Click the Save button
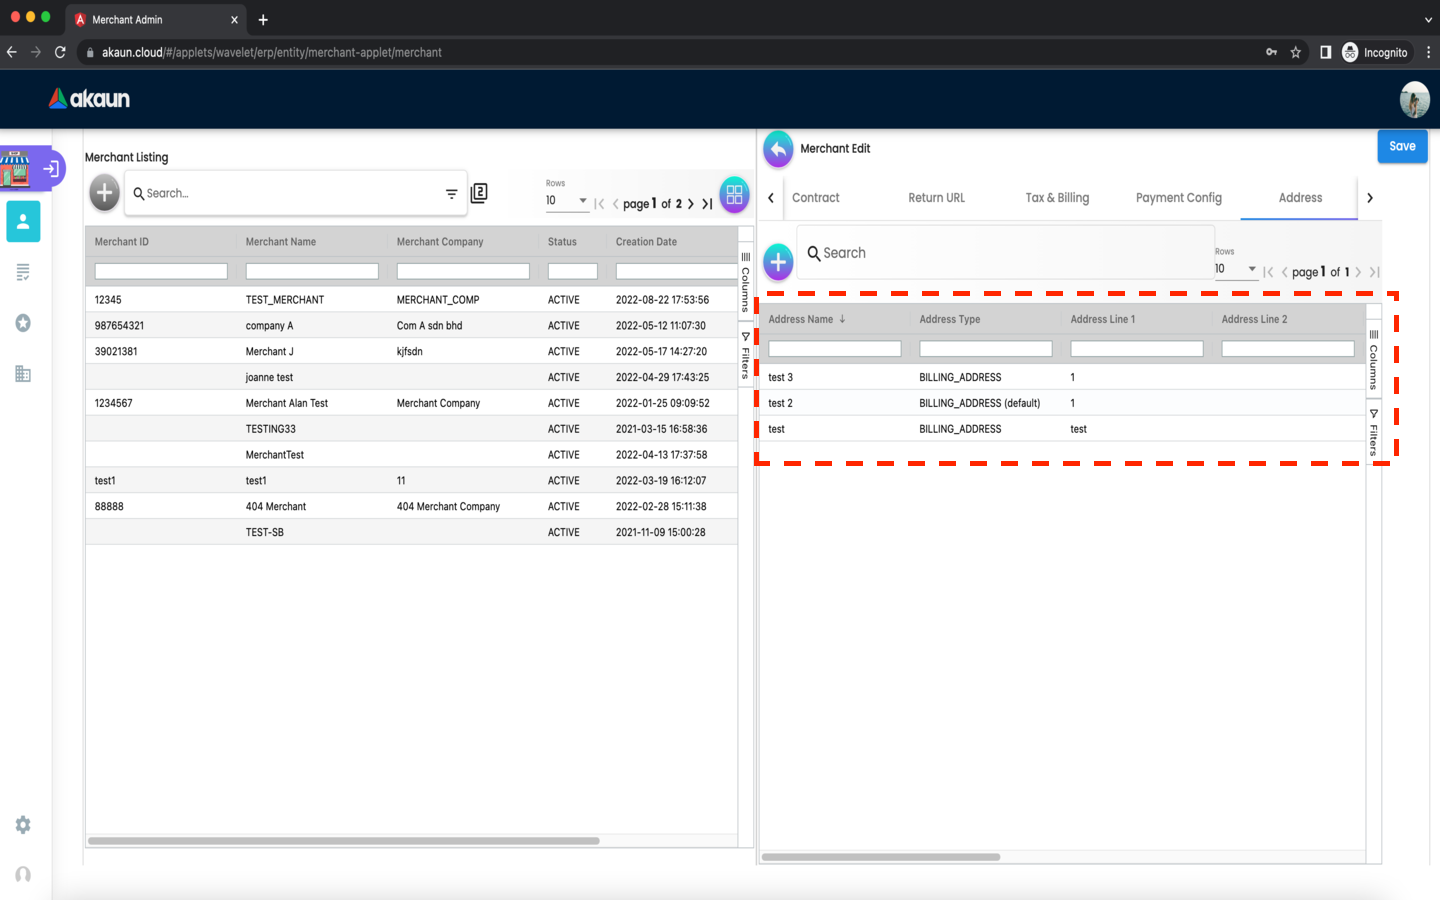Viewport: 1440px width, 900px height. tap(1402, 147)
